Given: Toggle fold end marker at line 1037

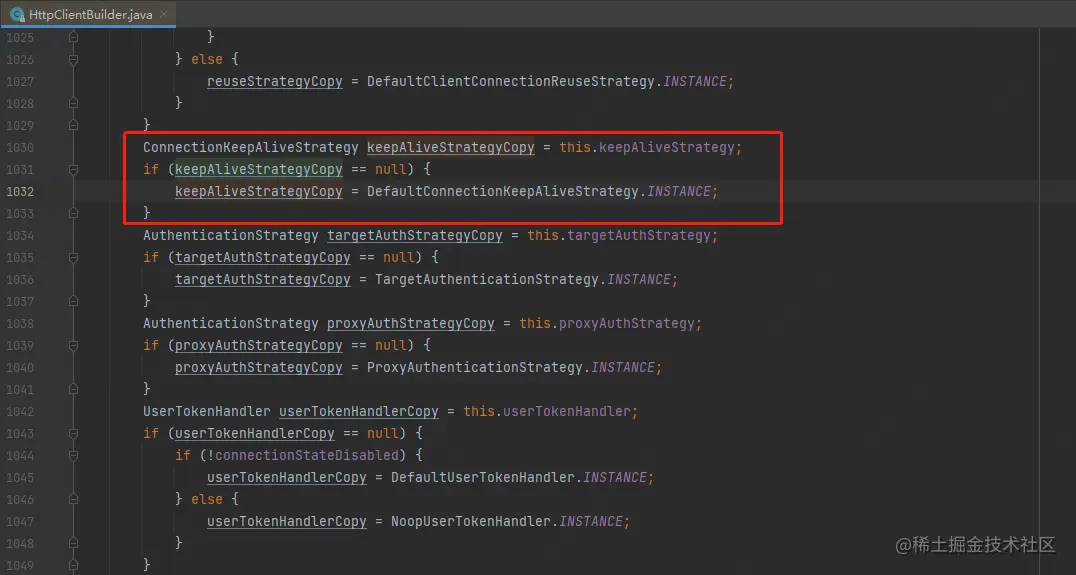Looking at the screenshot, I should click(x=73, y=301).
